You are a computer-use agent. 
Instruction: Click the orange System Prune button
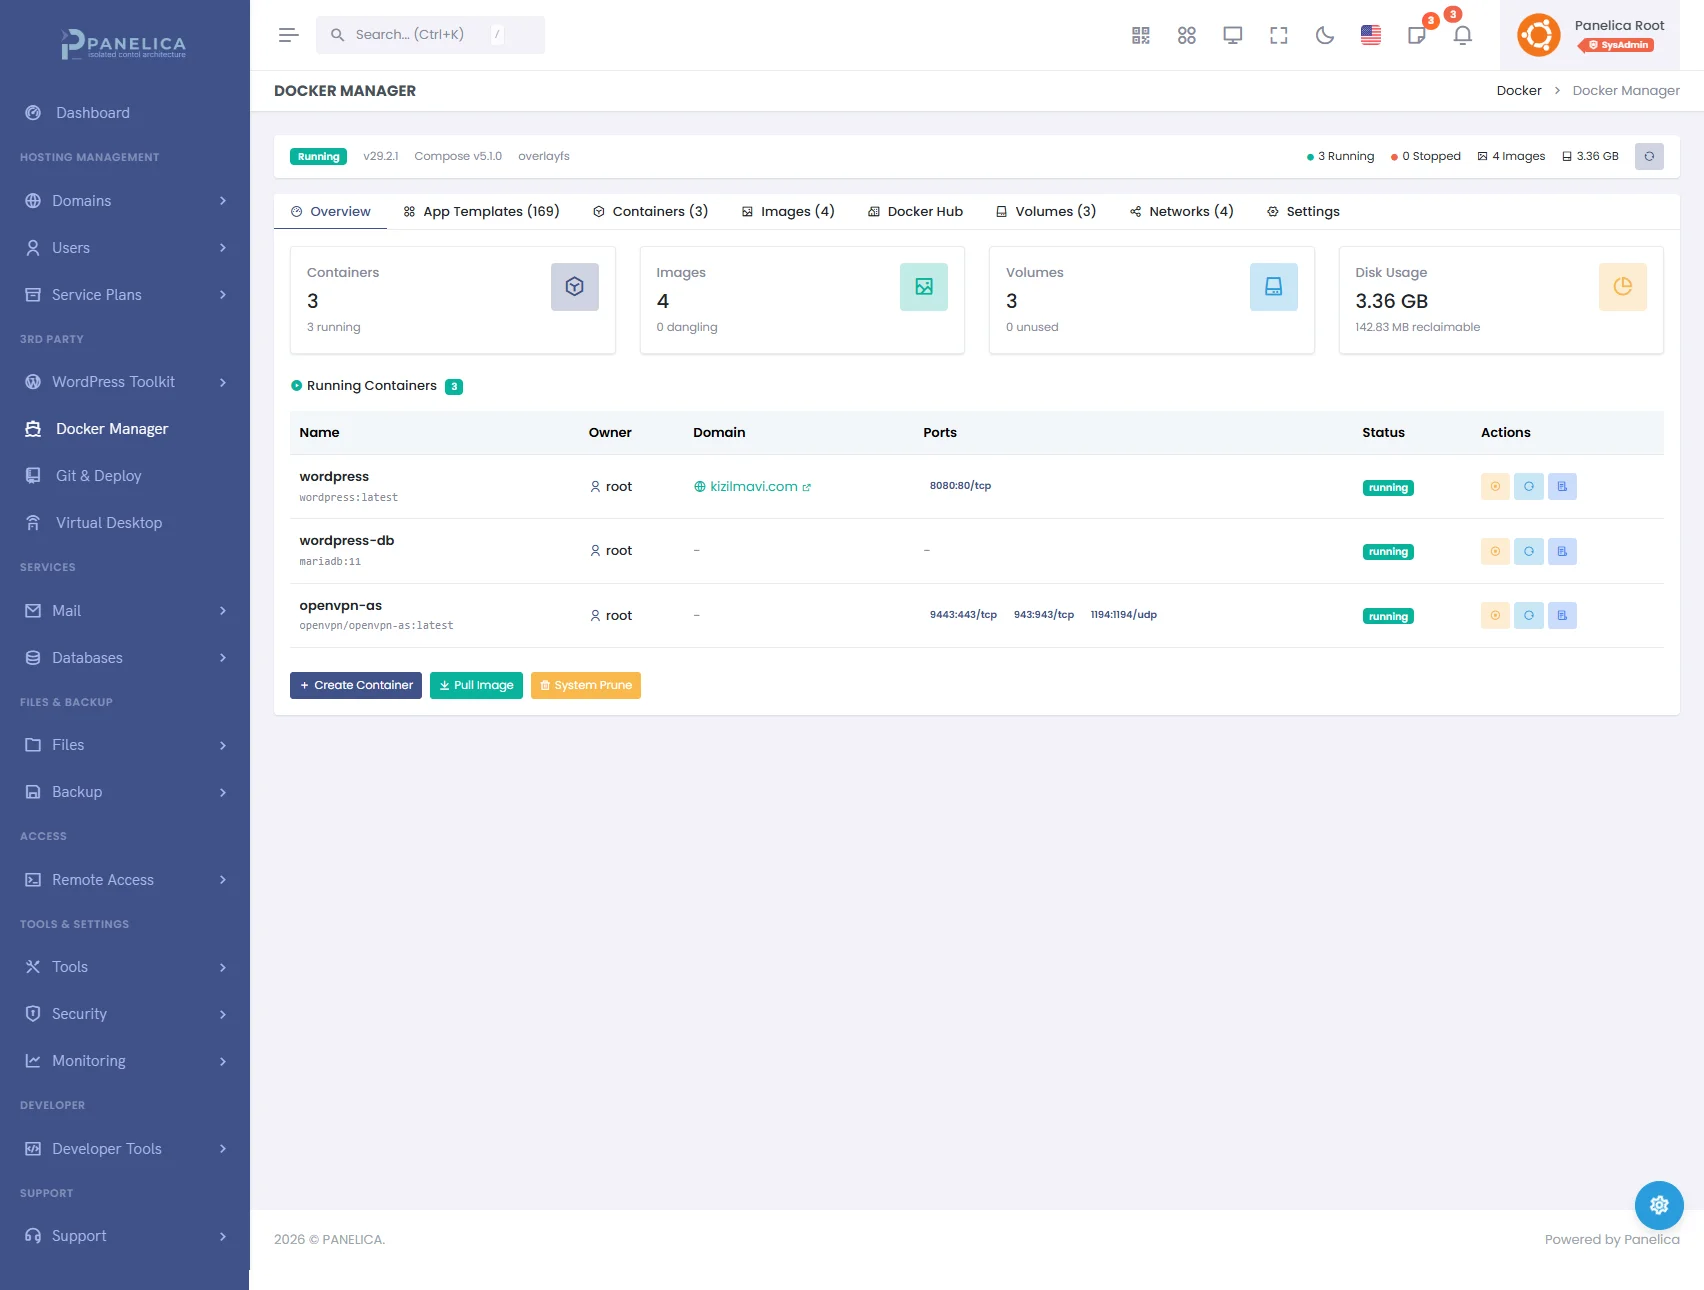(x=585, y=686)
